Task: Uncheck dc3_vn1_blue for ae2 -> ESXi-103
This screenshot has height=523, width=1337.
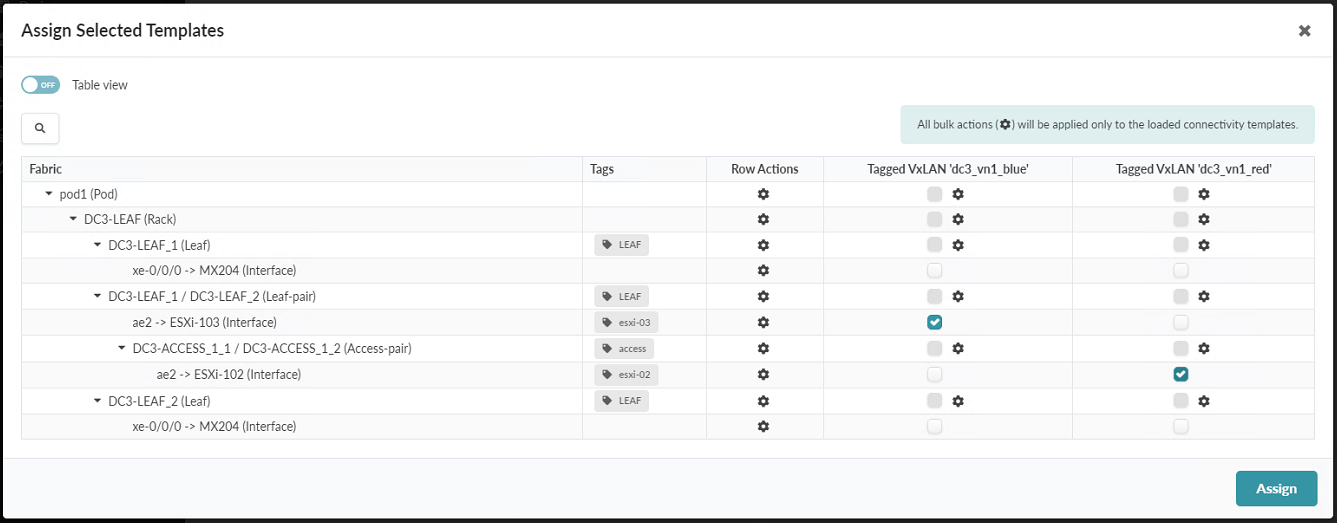Action: tap(934, 322)
